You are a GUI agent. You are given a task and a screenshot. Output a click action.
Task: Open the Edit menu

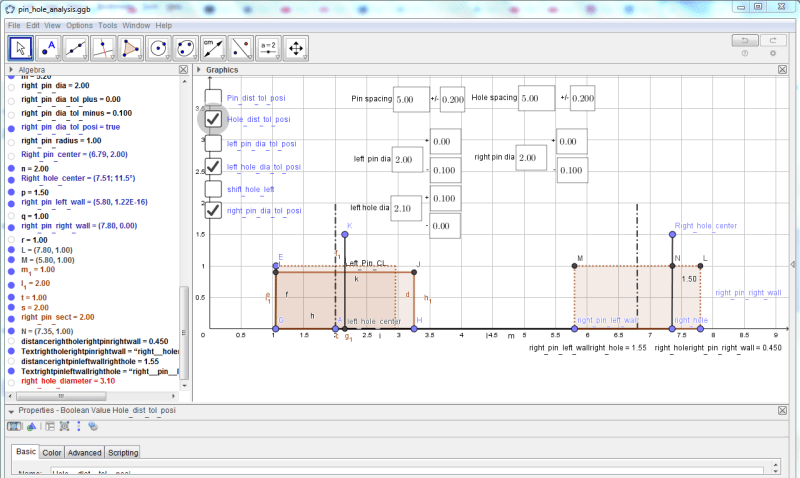[33, 26]
